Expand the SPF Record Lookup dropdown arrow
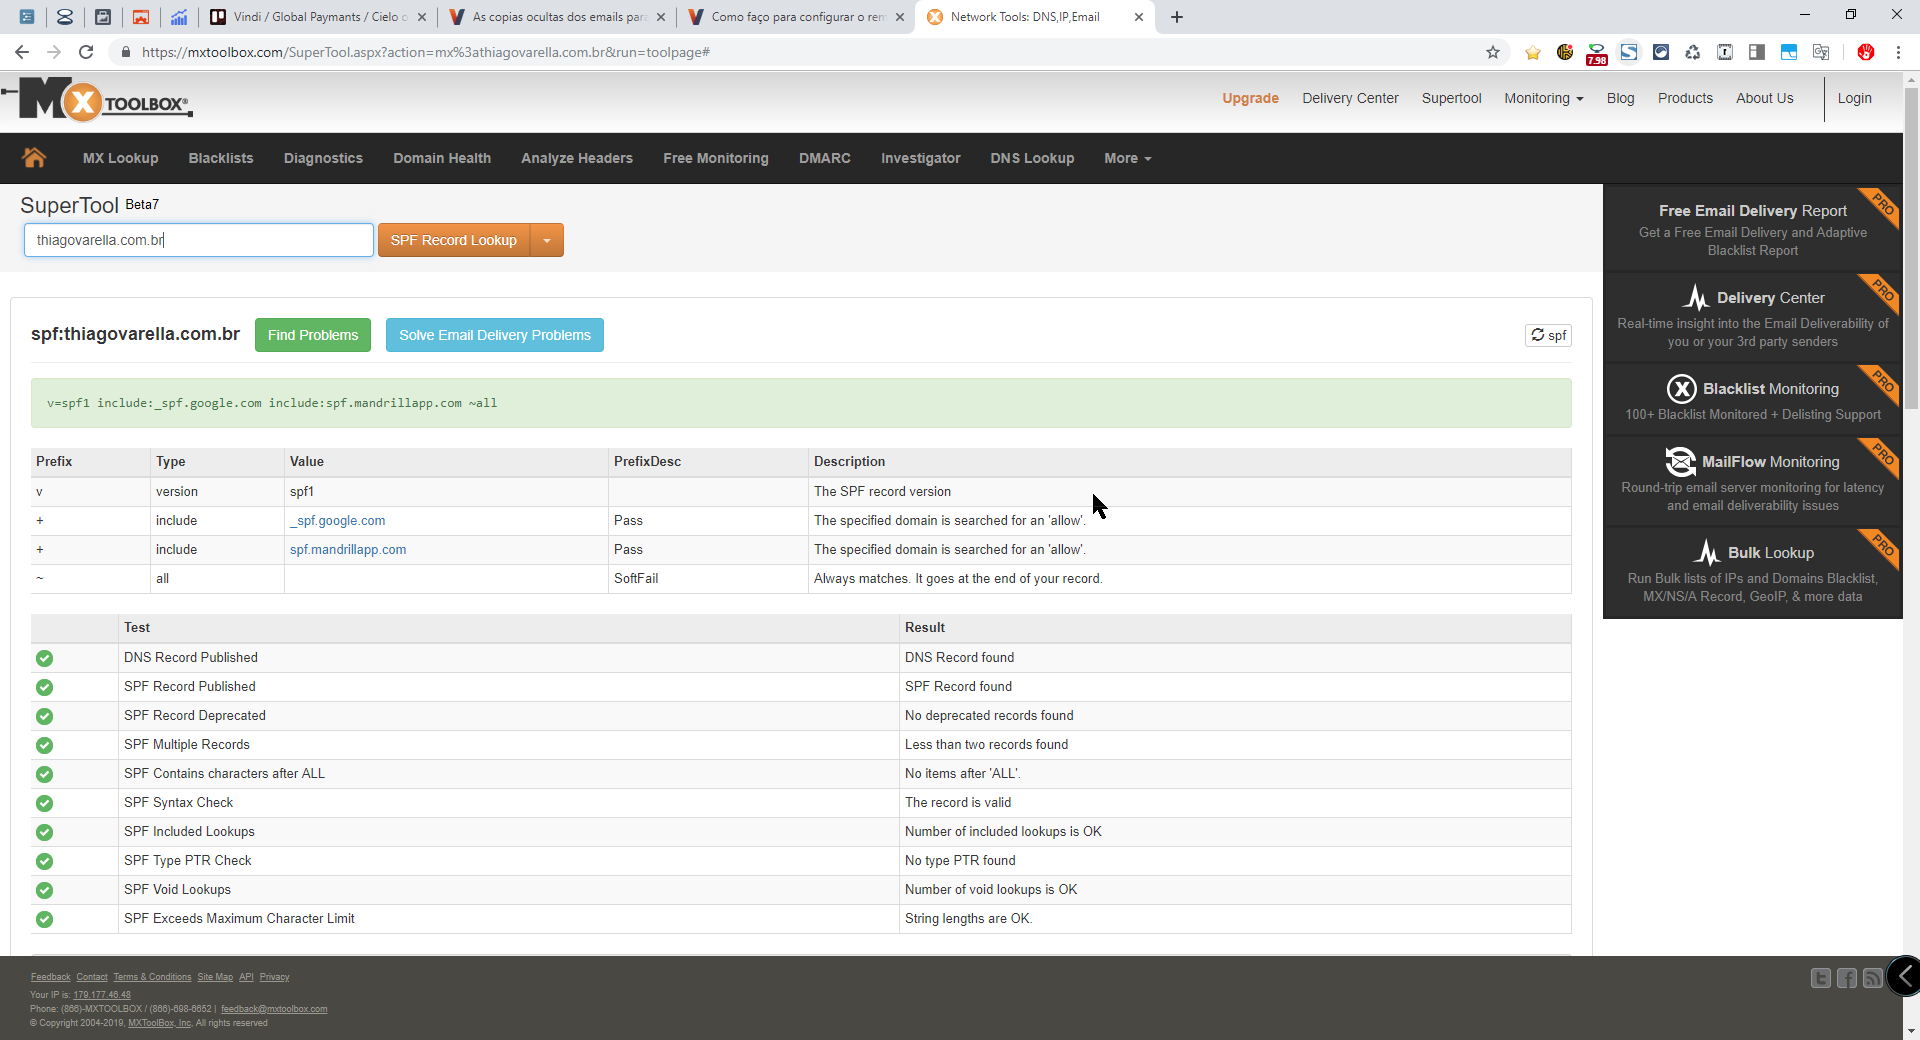The width and height of the screenshot is (1920, 1040). 547,240
